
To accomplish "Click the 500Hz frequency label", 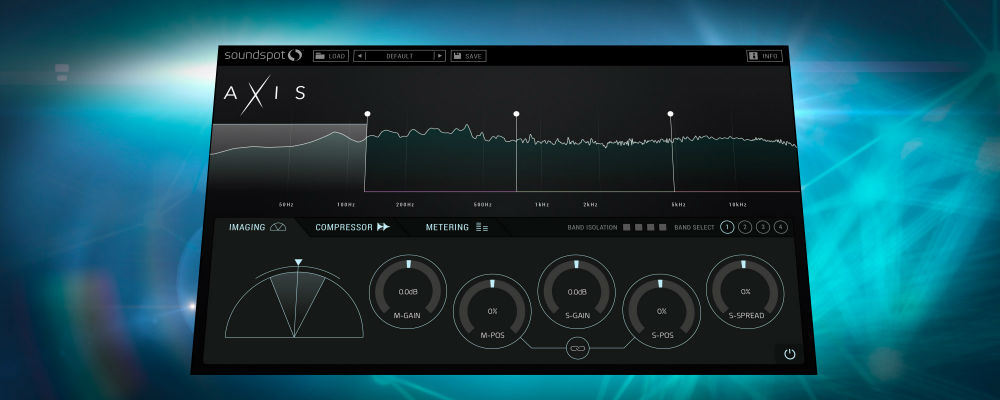I will point(483,205).
